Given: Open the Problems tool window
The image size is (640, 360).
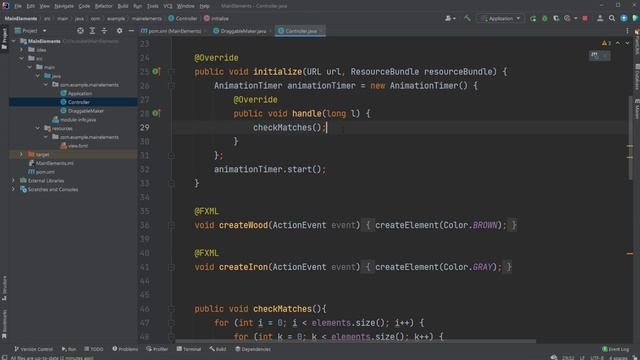Looking at the screenshot, I should coord(125,349).
